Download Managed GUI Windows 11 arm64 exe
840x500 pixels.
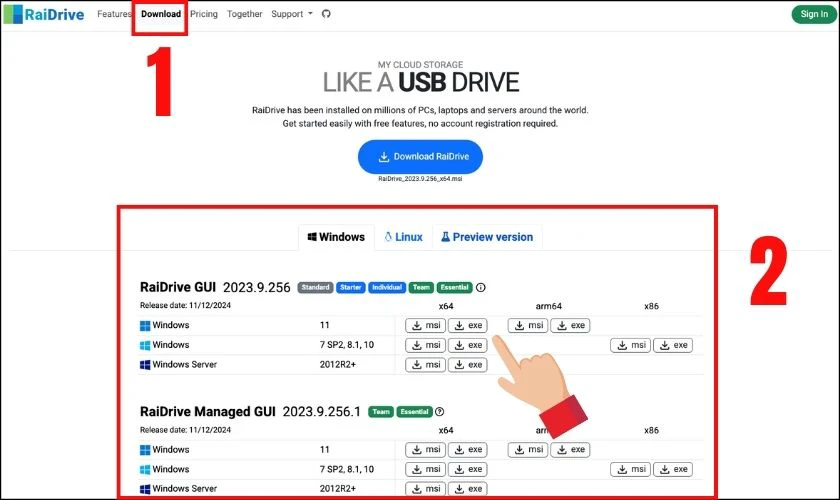click(x=571, y=450)
